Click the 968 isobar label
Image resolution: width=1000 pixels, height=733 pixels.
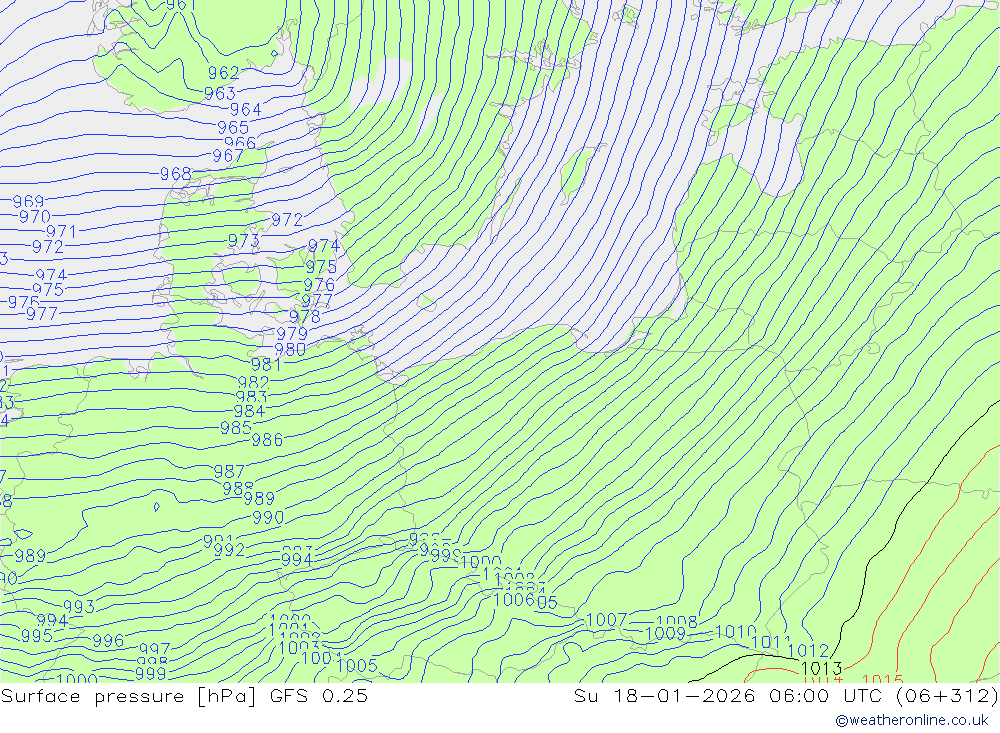click(x=175, y=174)
